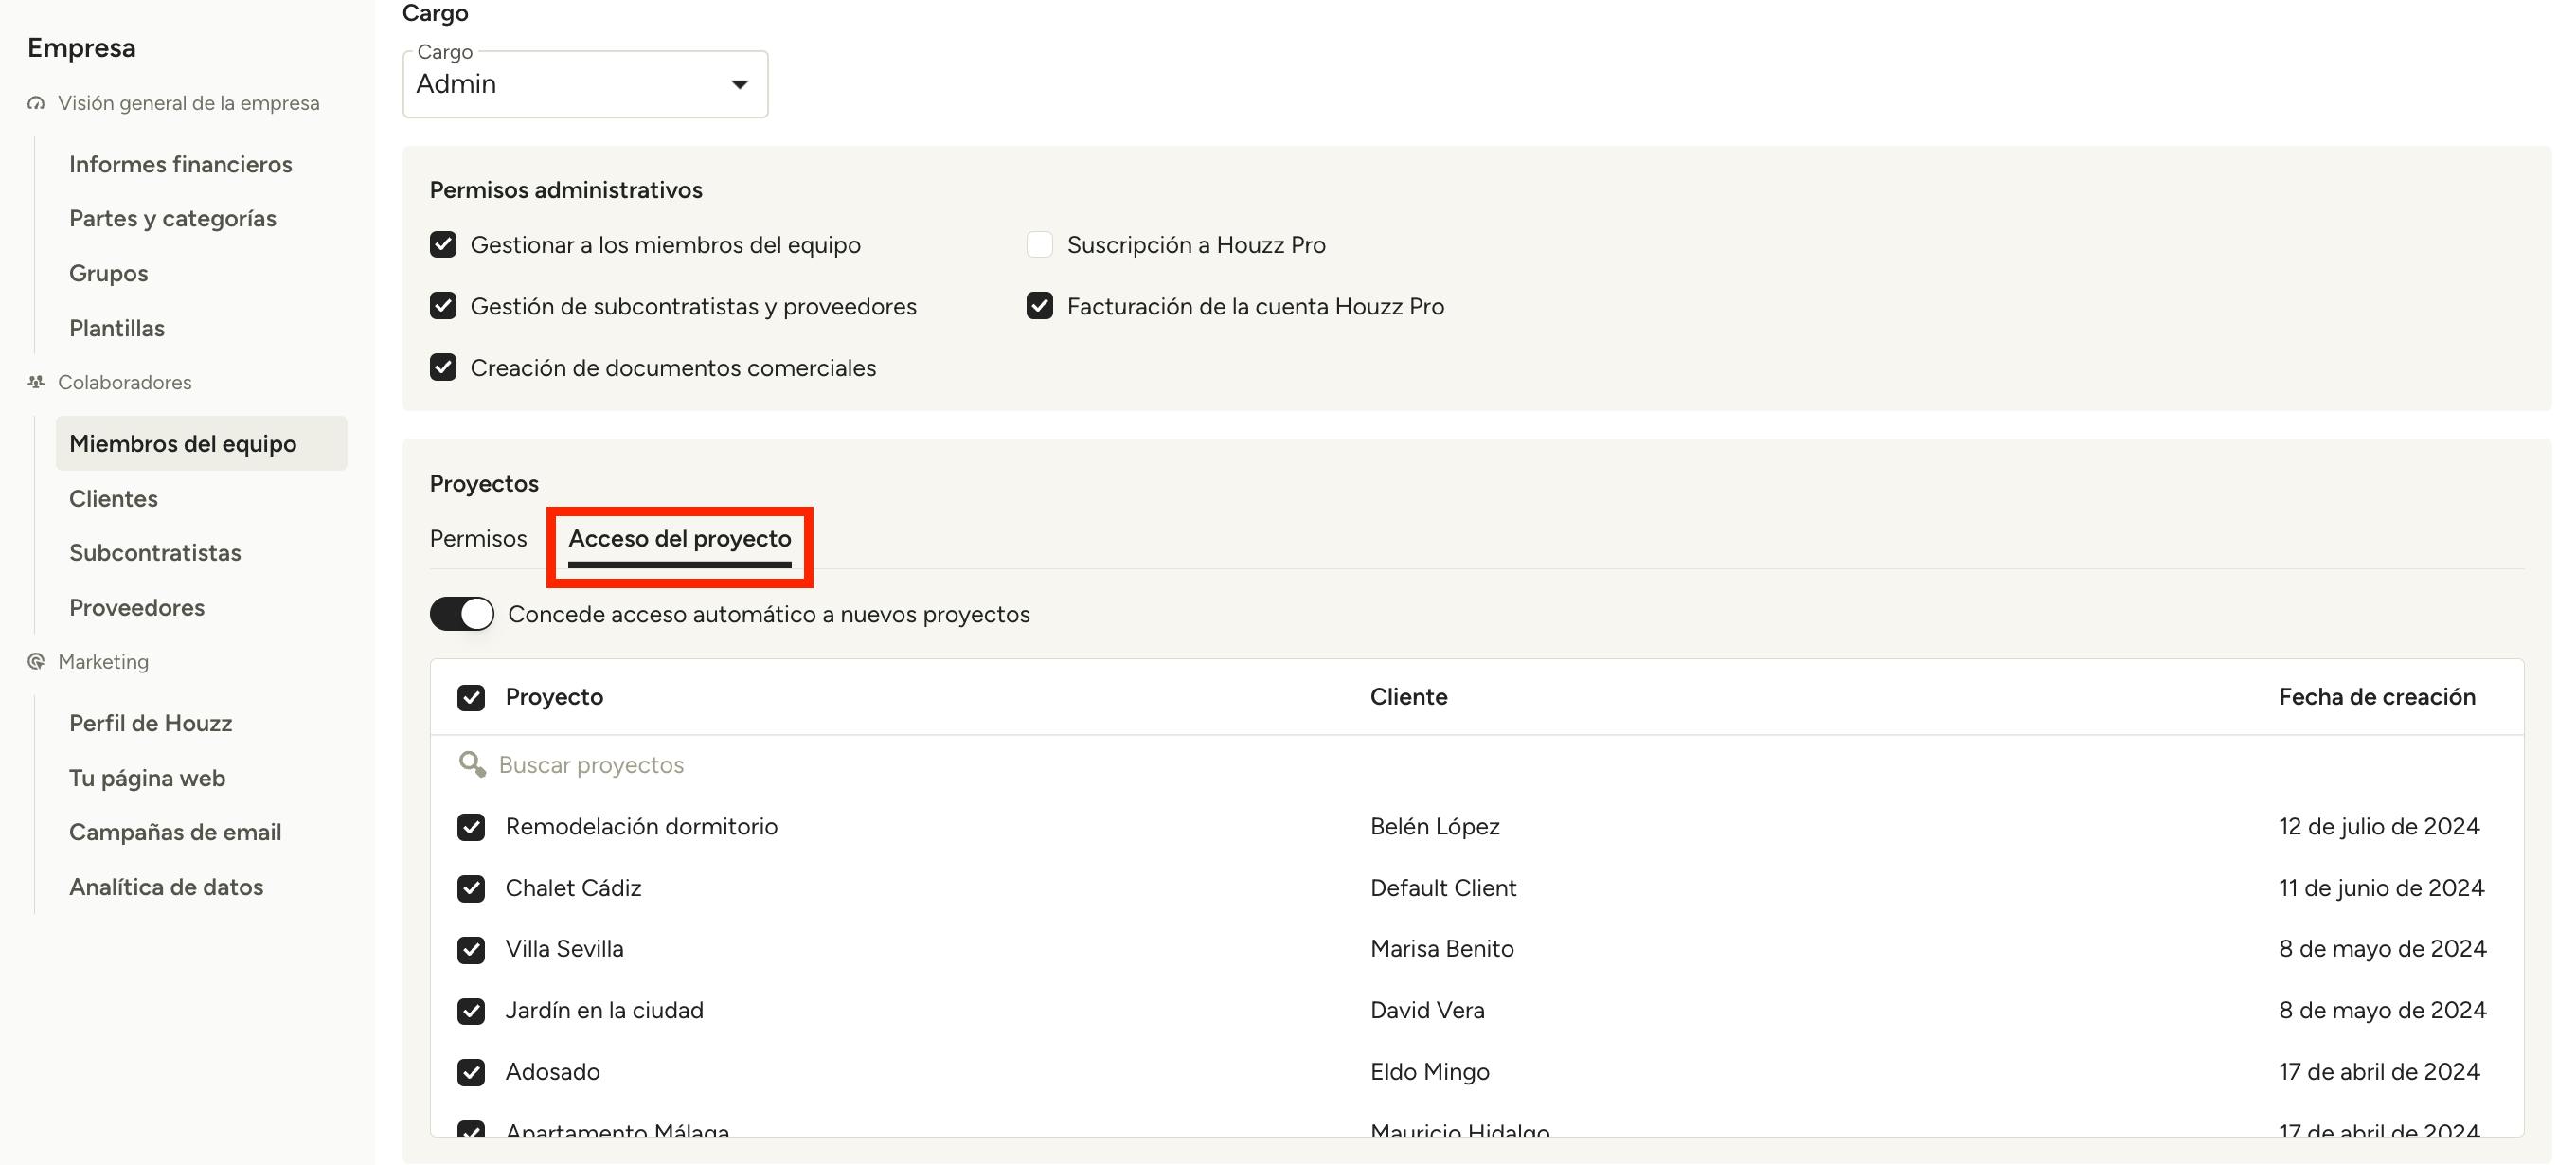Click the Visión general de la empresa icon

coord(36,103)
